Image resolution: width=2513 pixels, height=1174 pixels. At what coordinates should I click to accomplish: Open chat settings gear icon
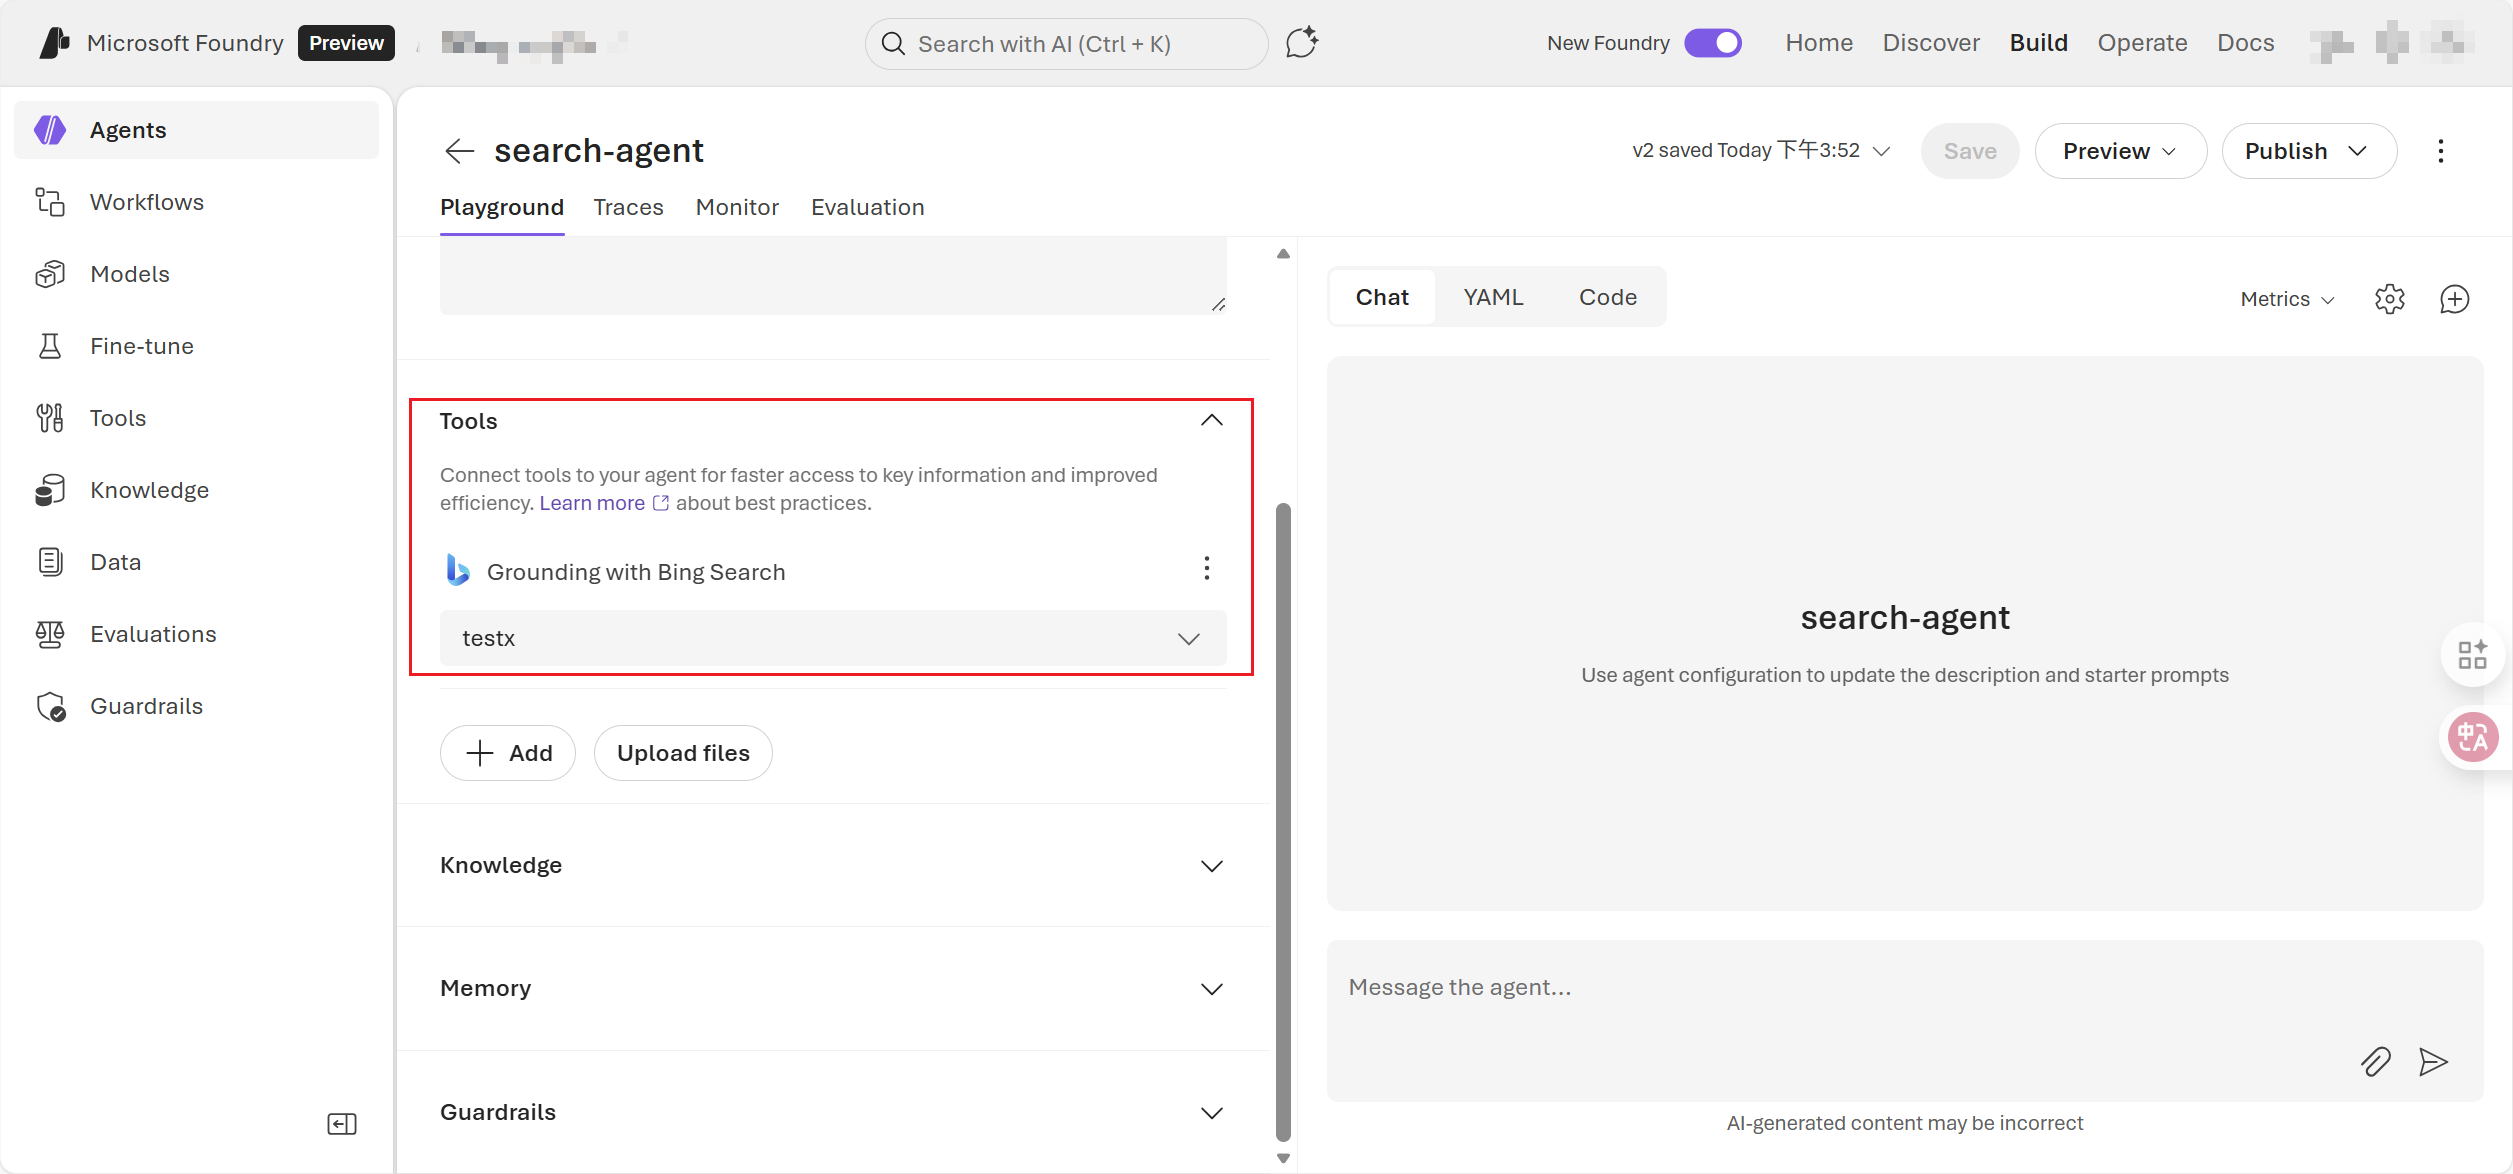coord(2389,299)
